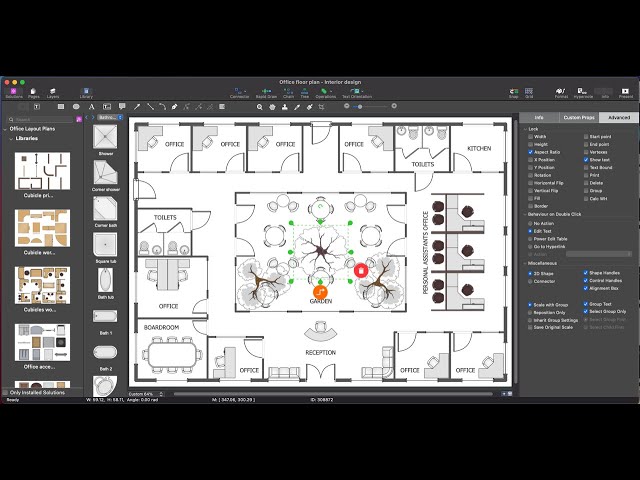Select the ellipse shape tool
The image size is (640, 480).
click(76, 107)
